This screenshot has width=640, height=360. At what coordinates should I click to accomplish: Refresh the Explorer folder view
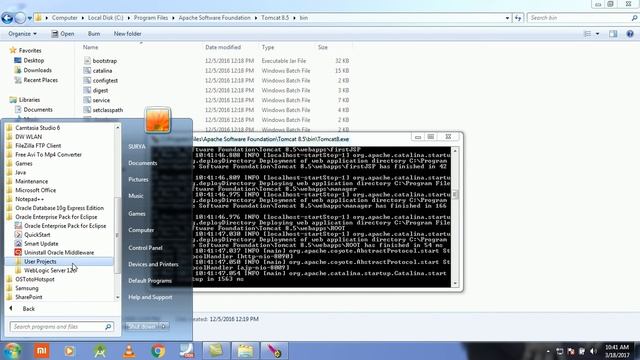point(518,18)
